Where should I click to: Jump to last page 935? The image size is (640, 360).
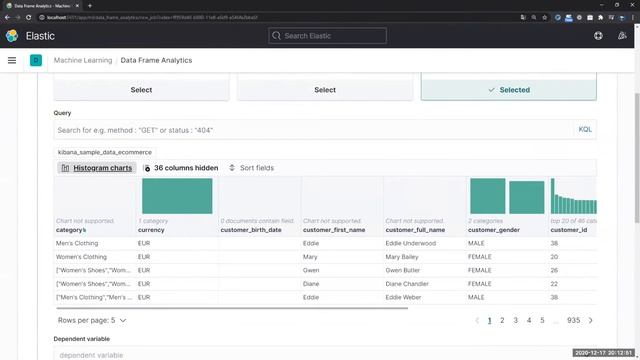click(x=573, y=320)
